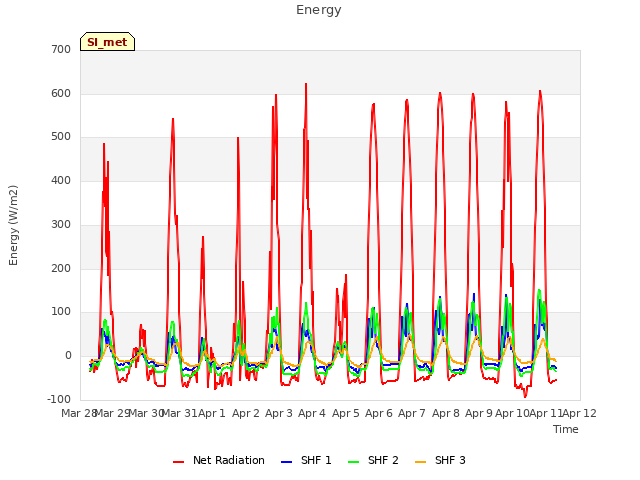Viewport: 640px width, 480px height.
Task: Click the Apr 2 x-axis date label
Action: coord(246,413)
